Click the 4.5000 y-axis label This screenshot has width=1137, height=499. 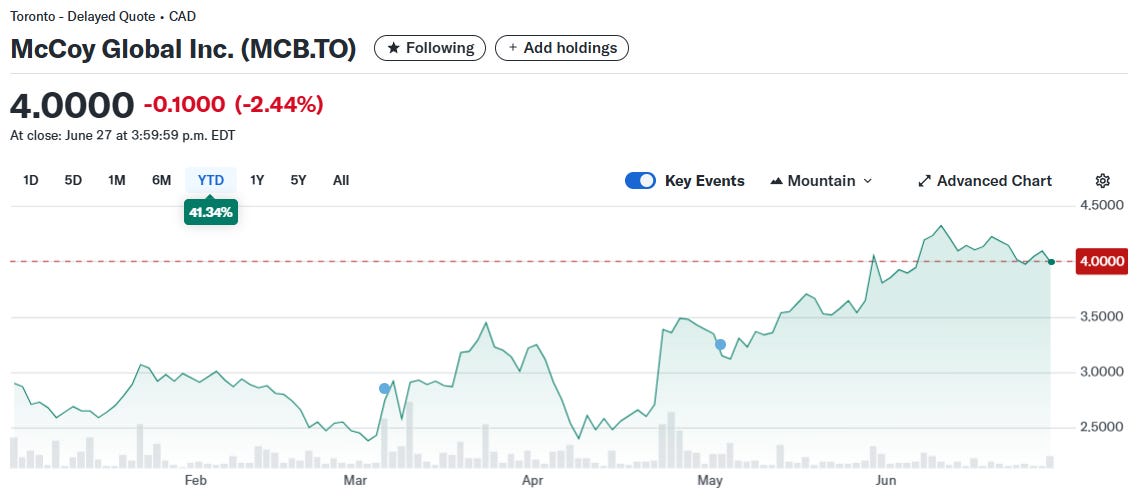(1100, 206)
